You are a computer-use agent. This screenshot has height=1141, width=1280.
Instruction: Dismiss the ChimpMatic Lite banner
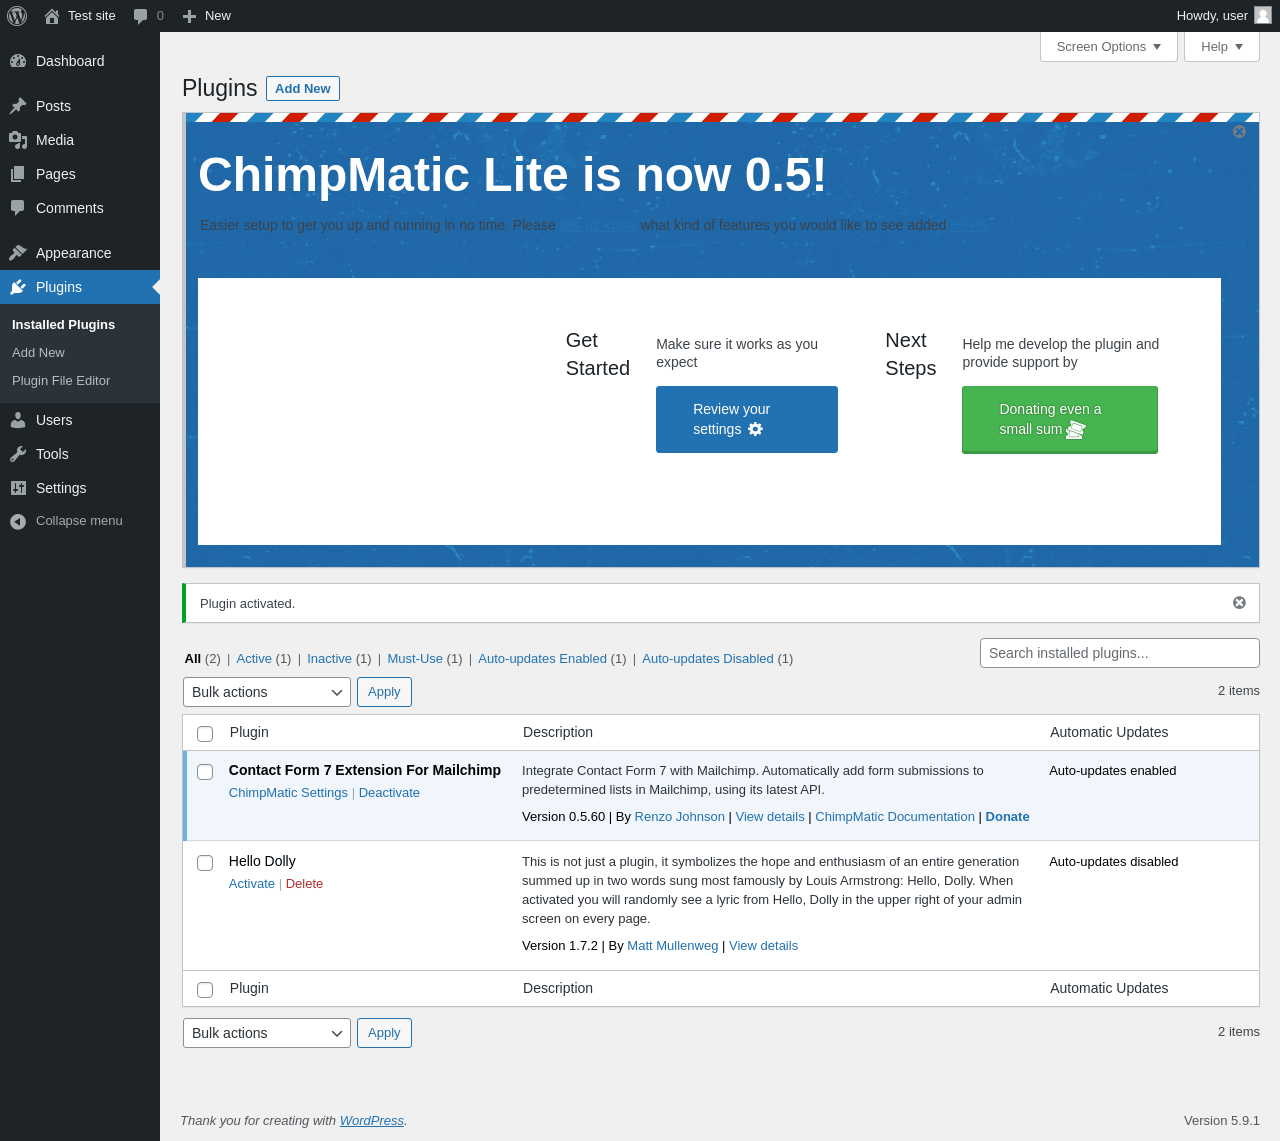pos(1239,131)
